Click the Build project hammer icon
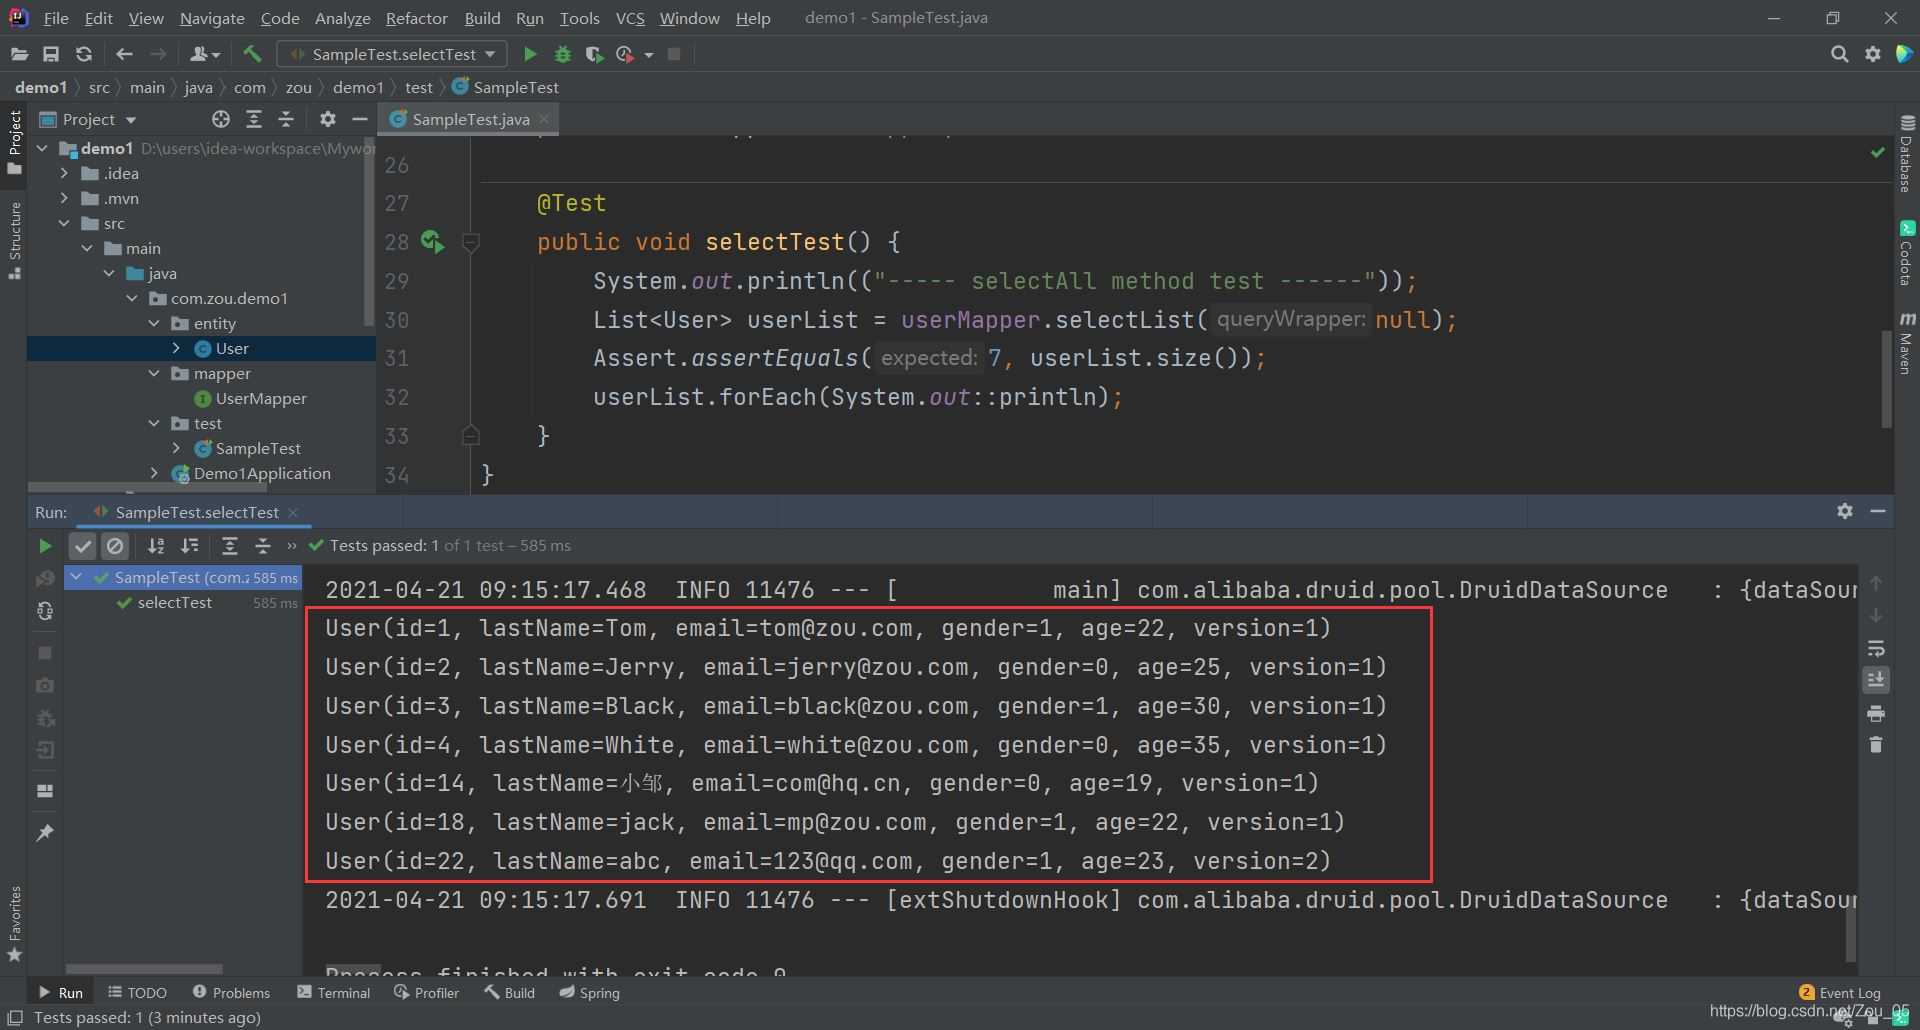Image resolution: width=1920 pixels, height=1030 pixels. [x=252, y=54]
